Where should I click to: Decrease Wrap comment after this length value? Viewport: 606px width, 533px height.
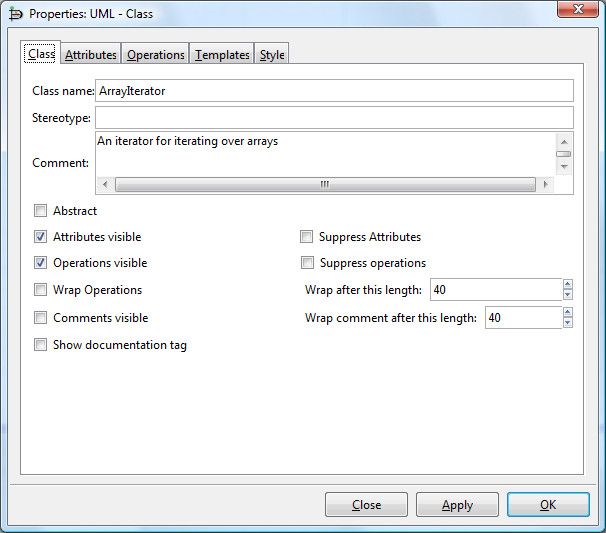pyautogui.click(x=567, y=322)
